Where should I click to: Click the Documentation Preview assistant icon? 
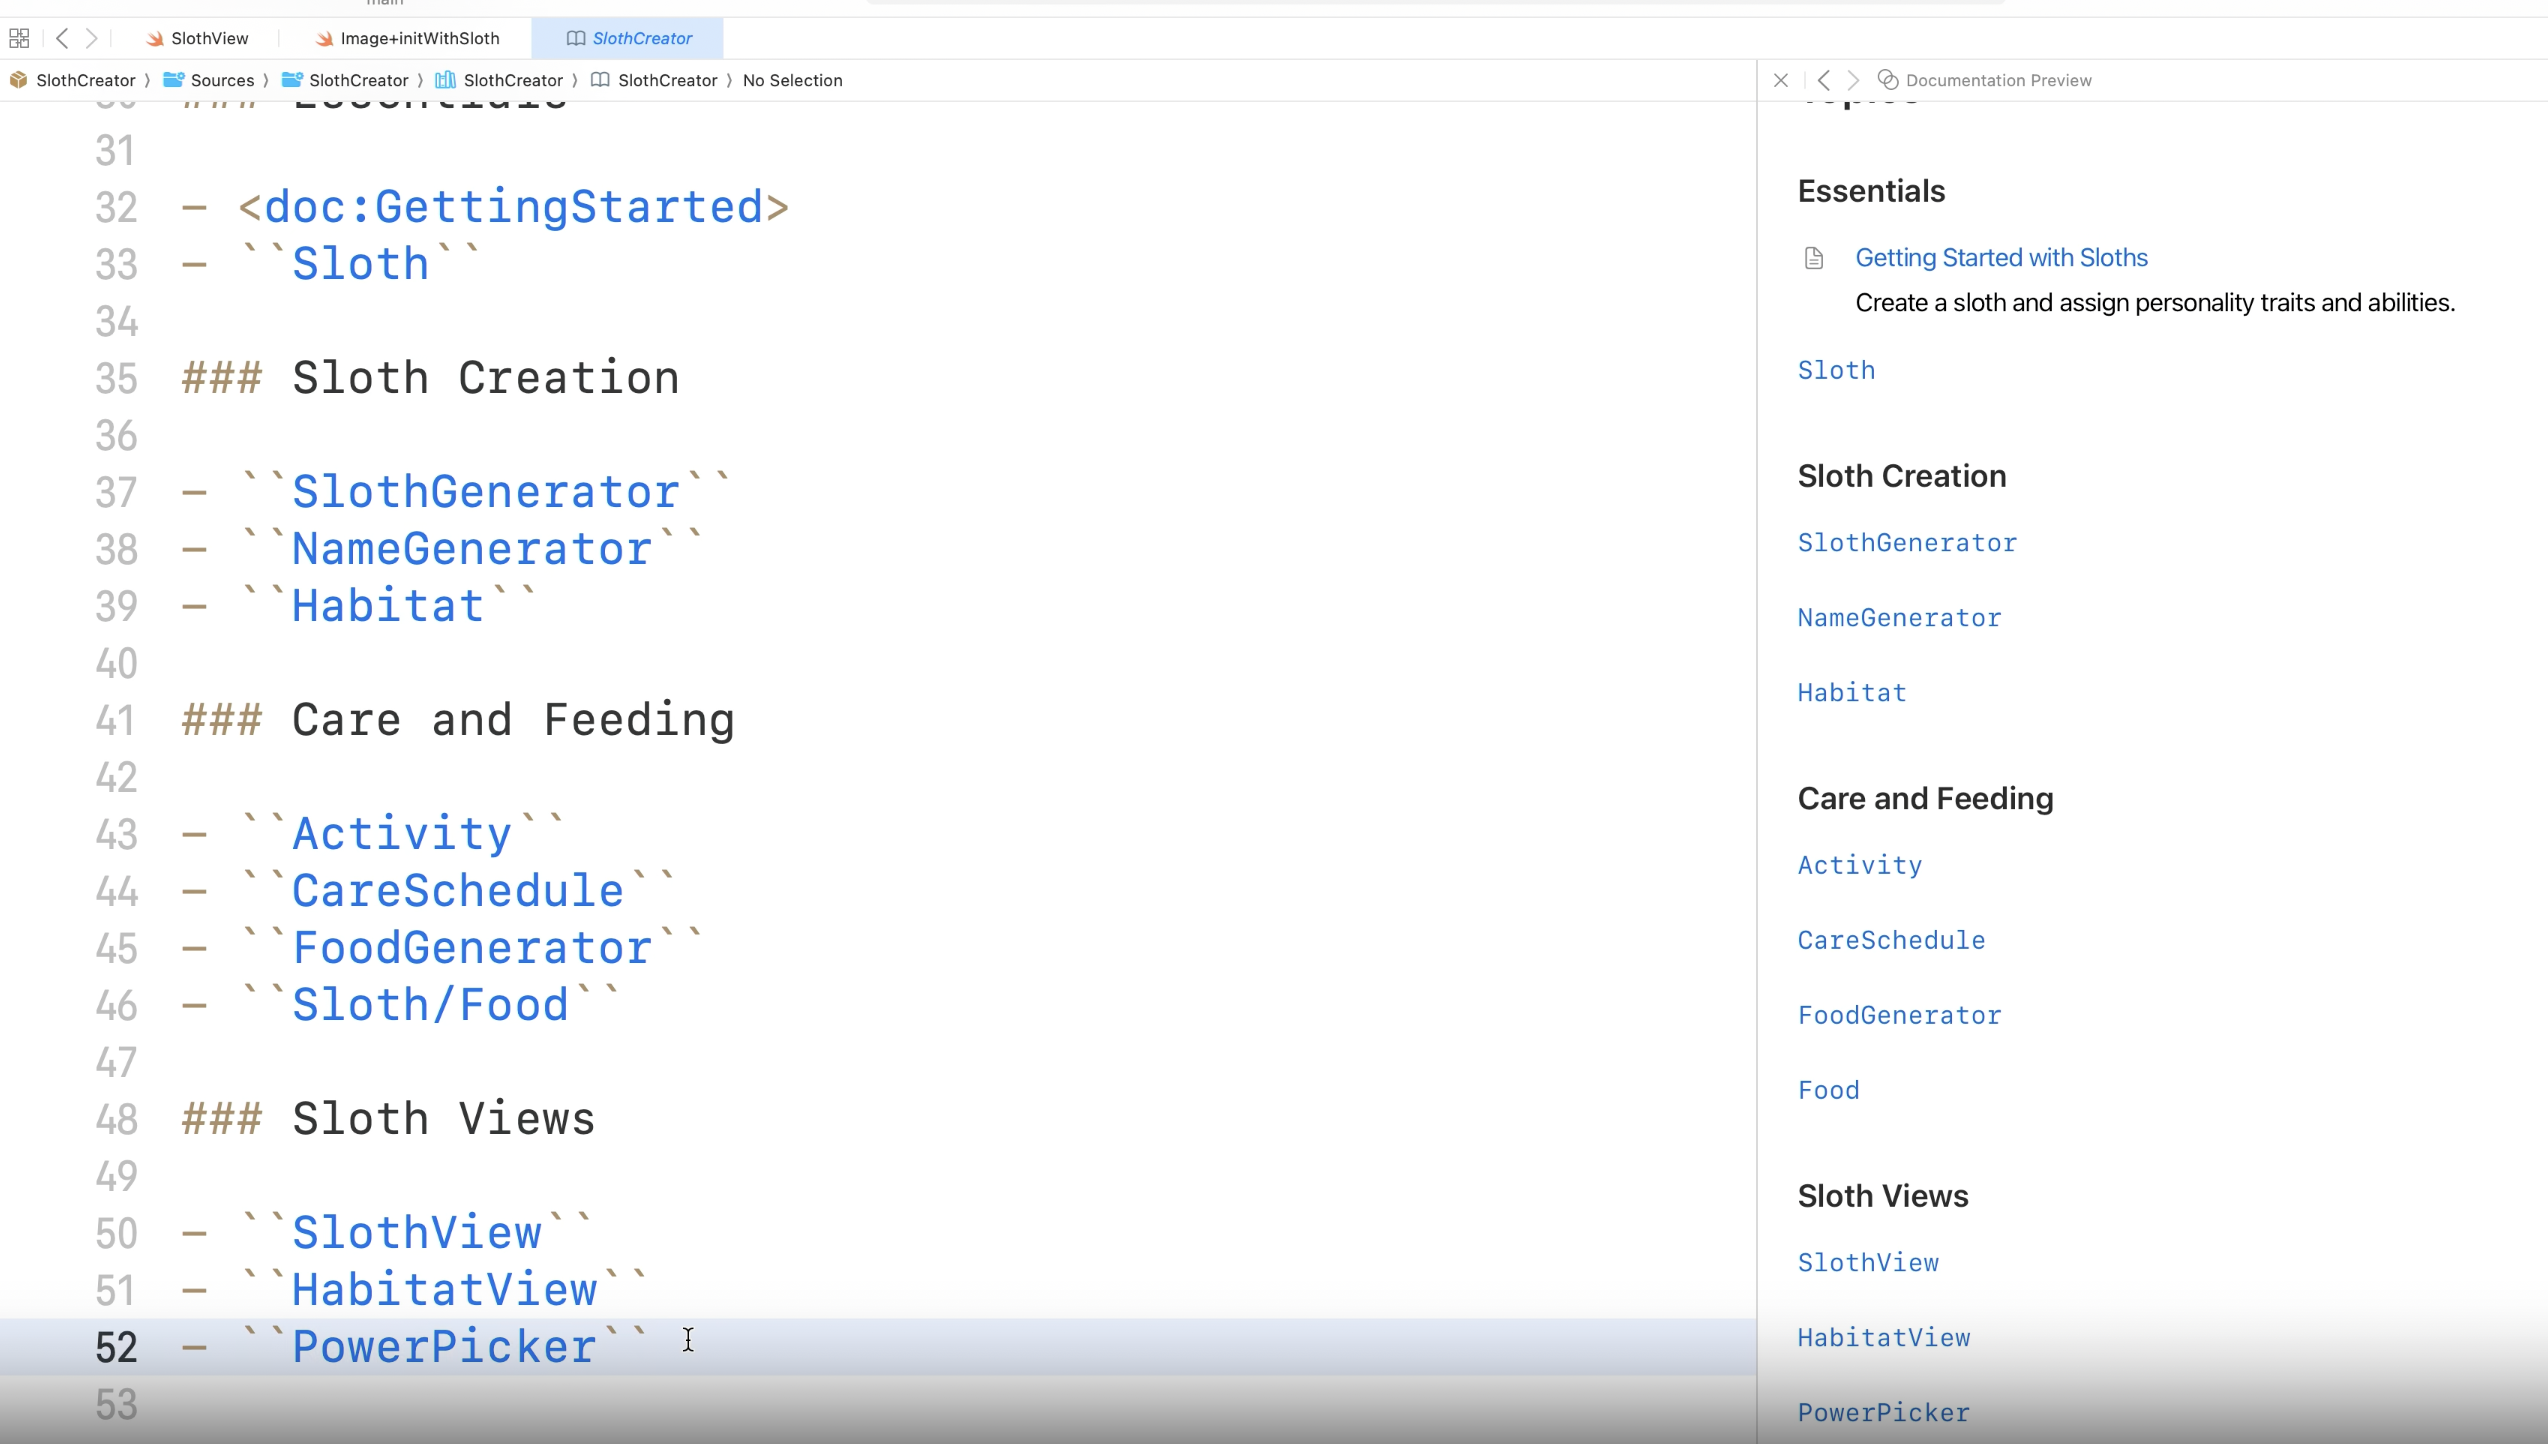[1887, 80]
